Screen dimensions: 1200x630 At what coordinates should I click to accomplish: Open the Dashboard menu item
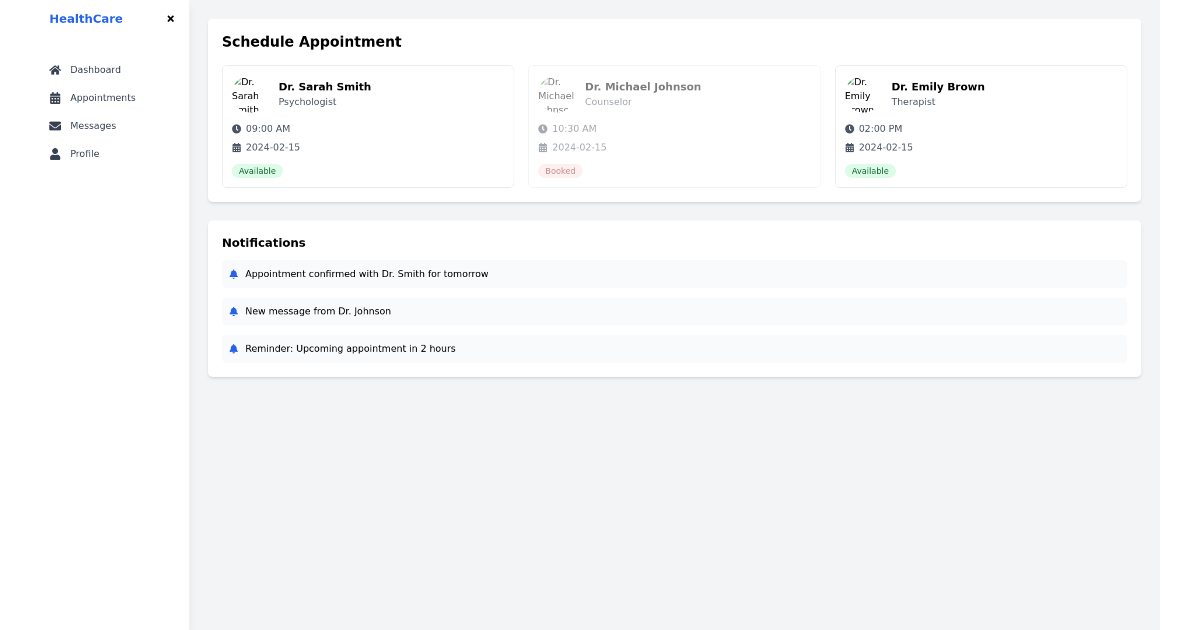[x=95, y=70]
